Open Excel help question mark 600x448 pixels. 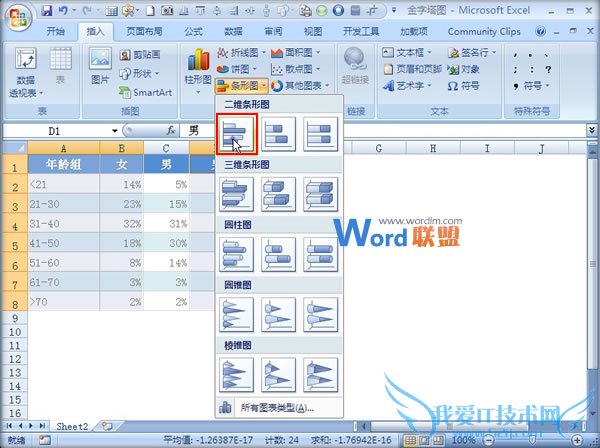[x=540, y=31]
